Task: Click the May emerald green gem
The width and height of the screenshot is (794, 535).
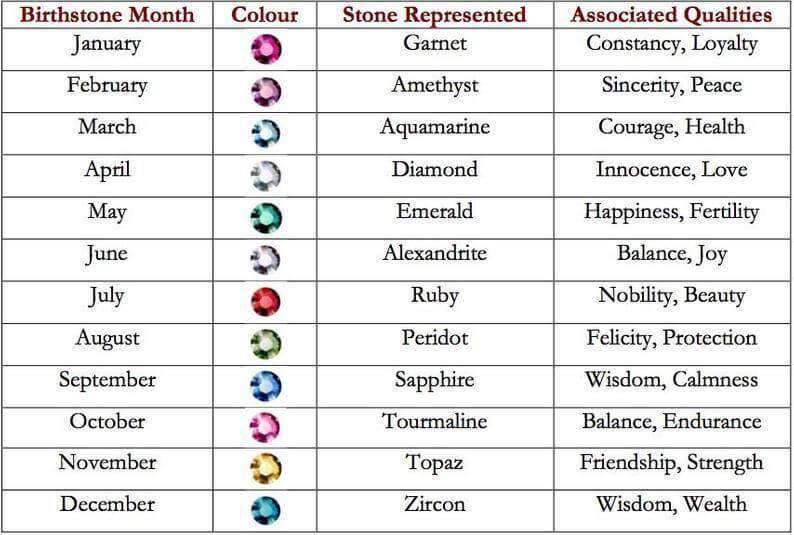Action: pos(266,218)
